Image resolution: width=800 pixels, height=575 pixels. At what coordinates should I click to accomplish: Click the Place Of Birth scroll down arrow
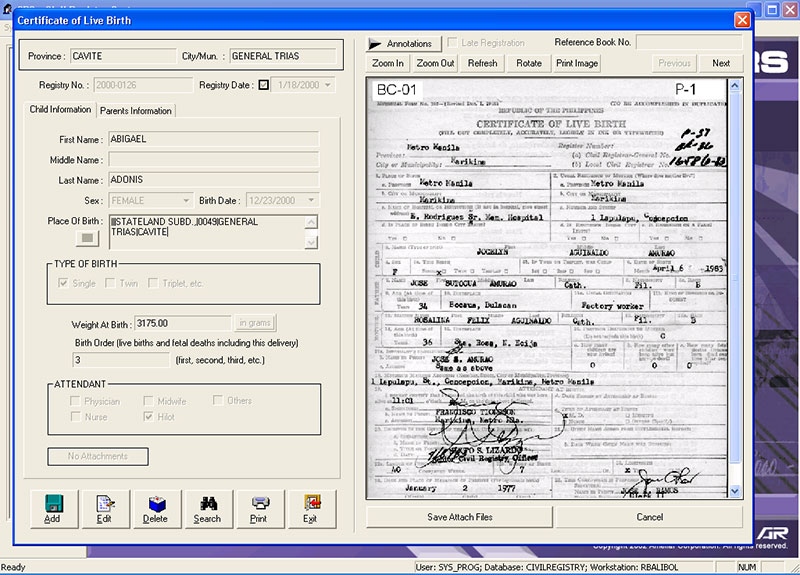click(x=311, y=242)
